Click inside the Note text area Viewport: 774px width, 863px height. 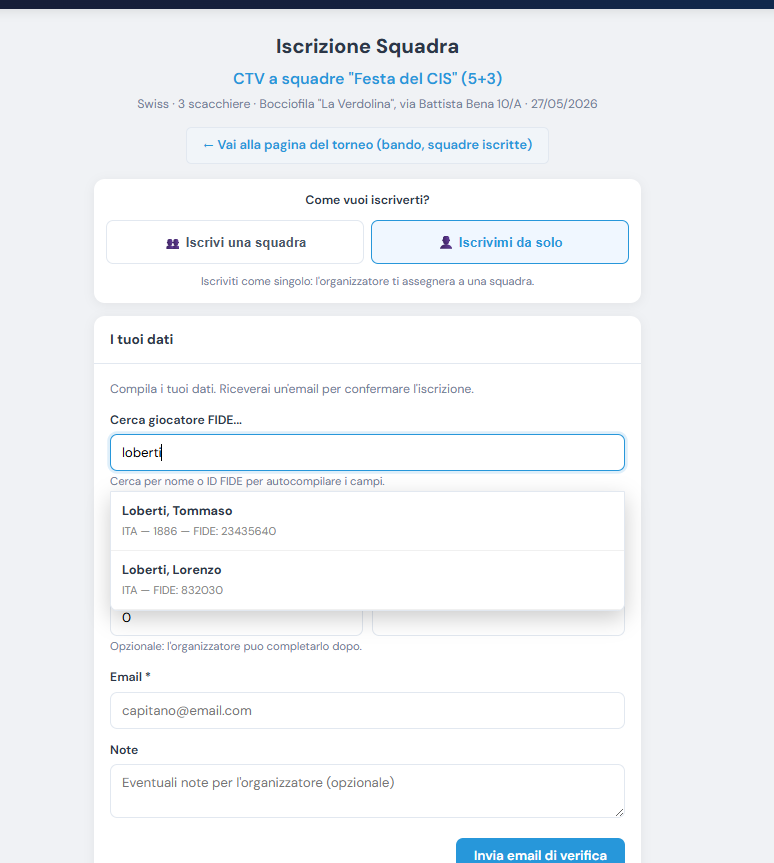tap(367, 791)
